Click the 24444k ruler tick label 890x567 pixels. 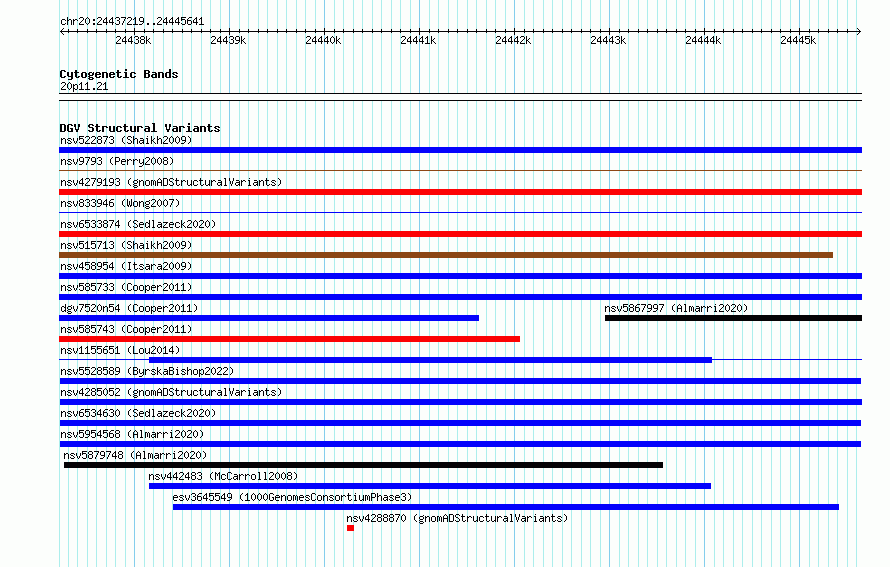703,40
